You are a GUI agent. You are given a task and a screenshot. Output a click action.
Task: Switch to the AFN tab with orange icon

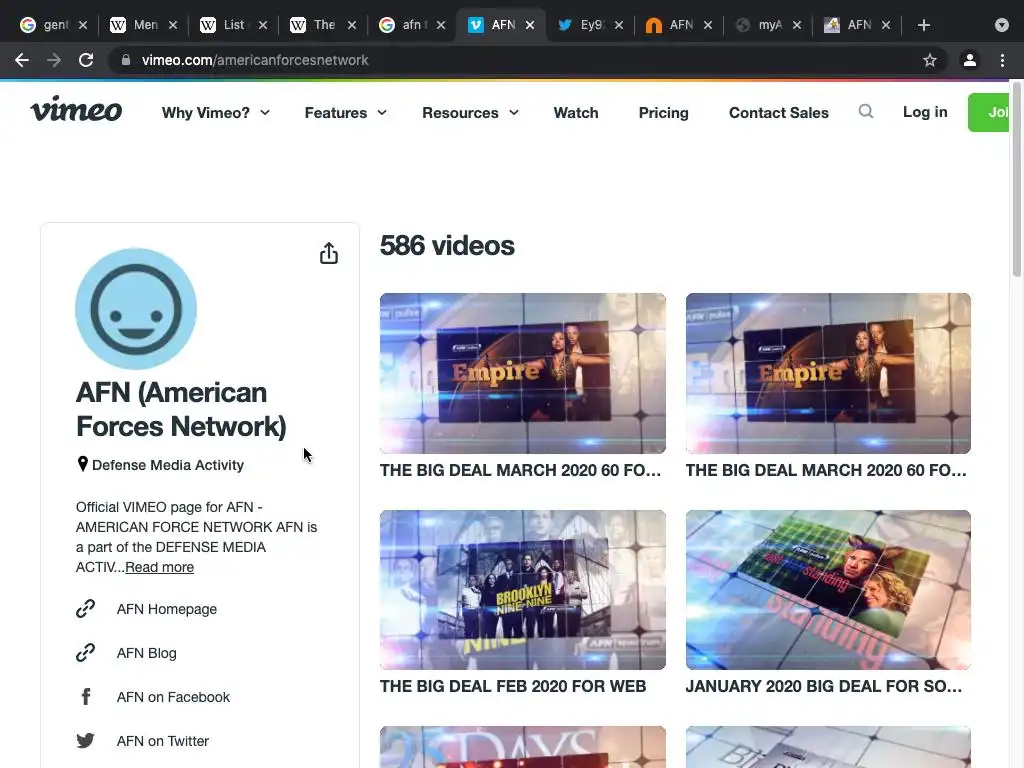point(679,25)
